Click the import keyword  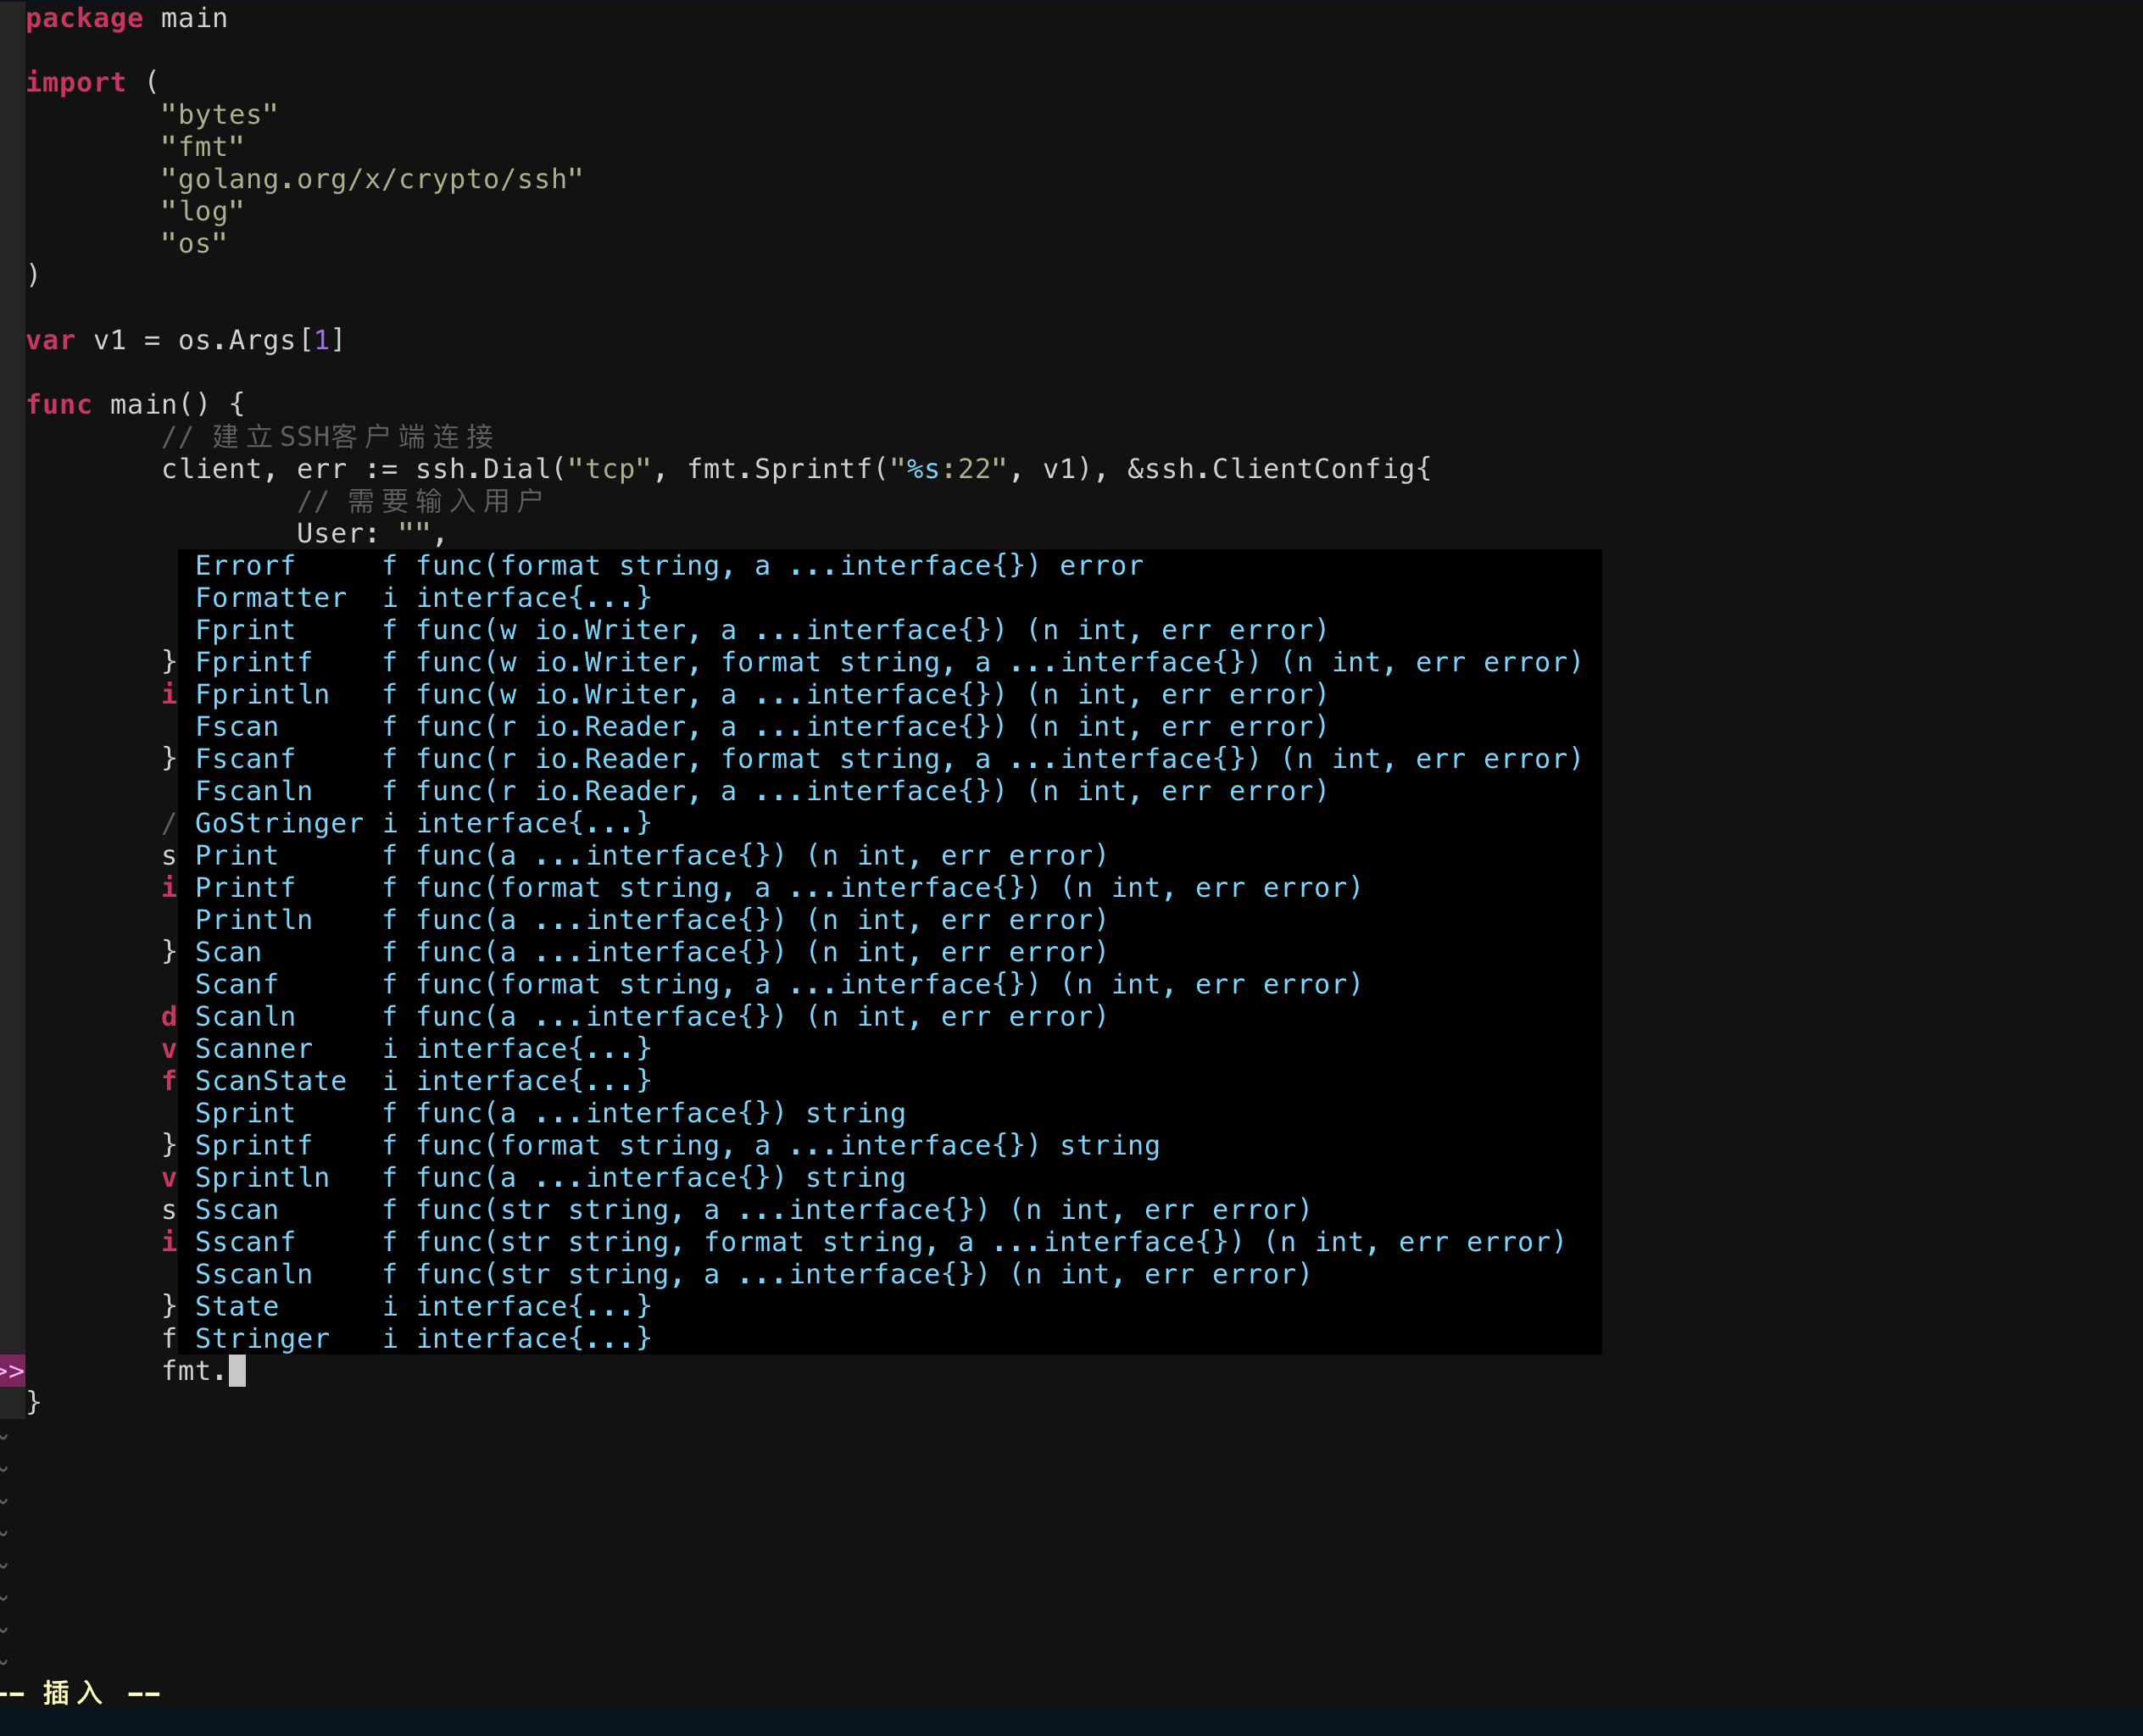[x=76, y=82]
